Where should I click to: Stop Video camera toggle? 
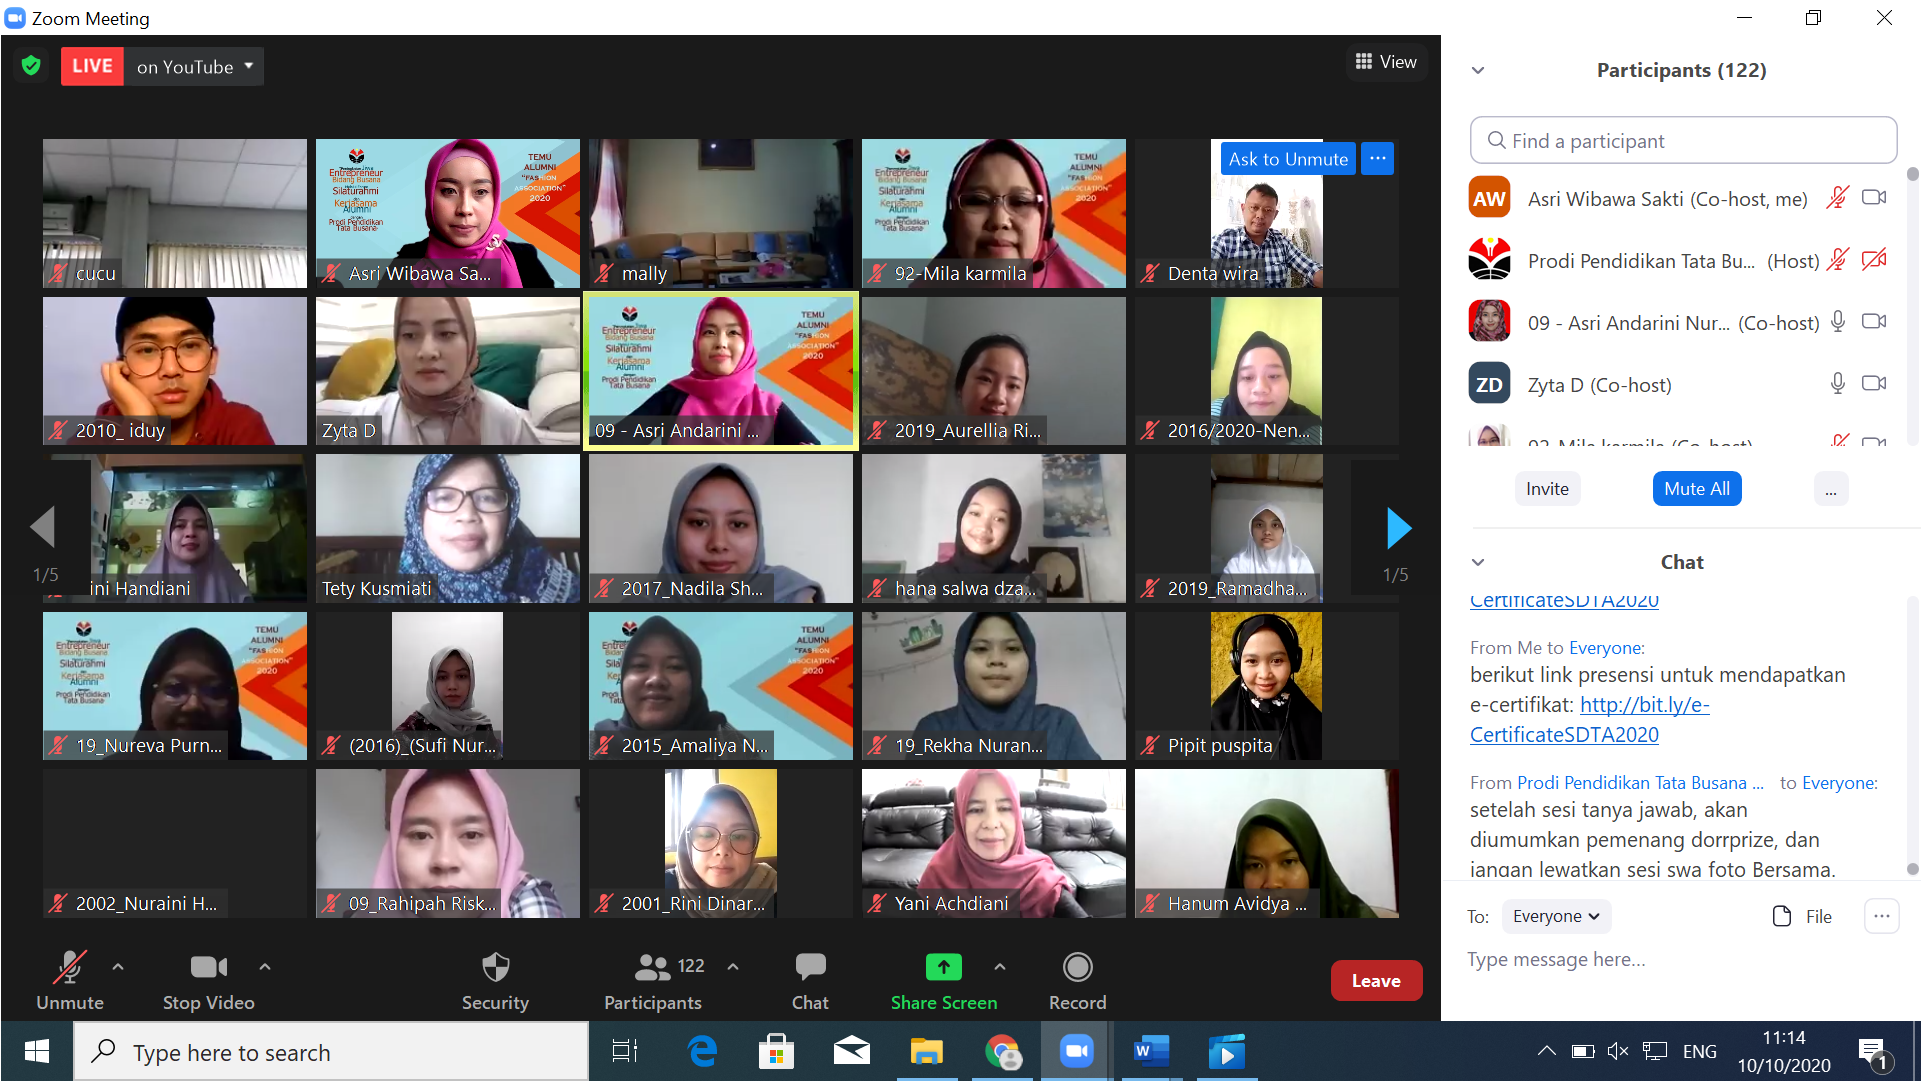(x=208, y=981)
